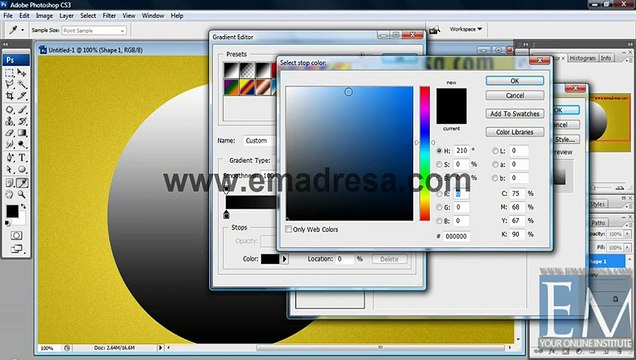The width and height of the screenshot is (636, 360).
Task: Open the Image menu
Action: click(x=44, y=15)
